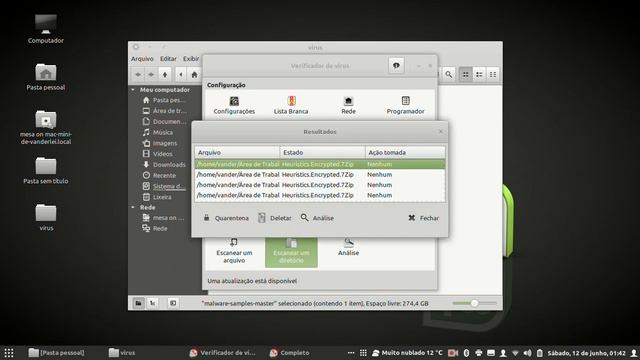Viewport: 640px width, 360px height.
Task: Open Documen... in sidebar
Action: [x=164, y=122]
